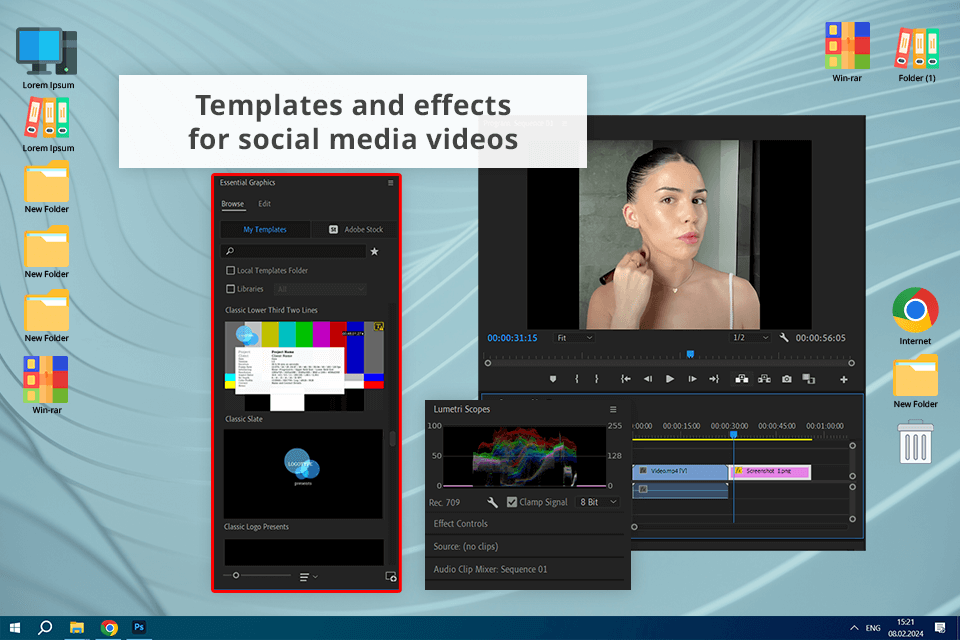Open Program monitor settings wrench
Image resolution: width=960 pixels, height=640 pixels.
pyautogui.click(x=784, y=337)
